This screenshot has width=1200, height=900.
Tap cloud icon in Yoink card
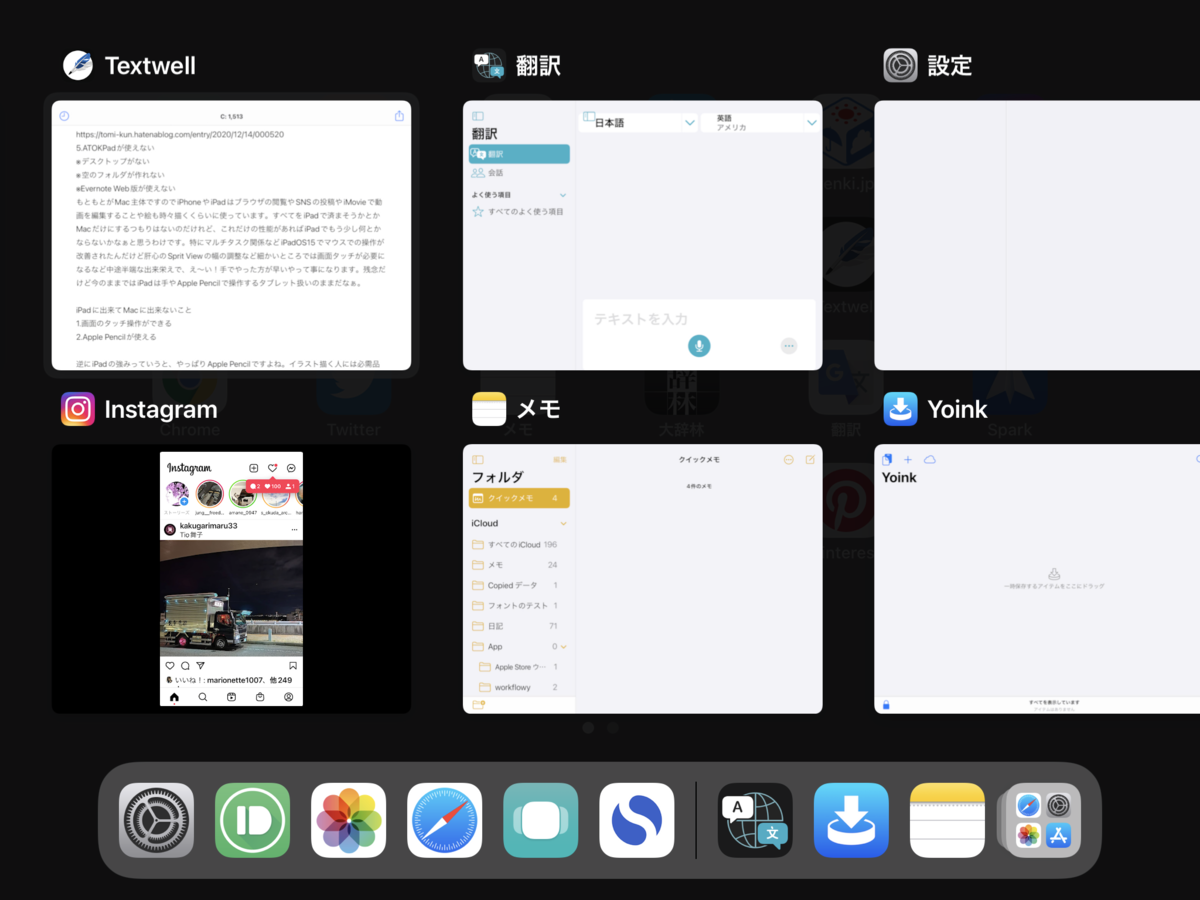tap(929, 459)
